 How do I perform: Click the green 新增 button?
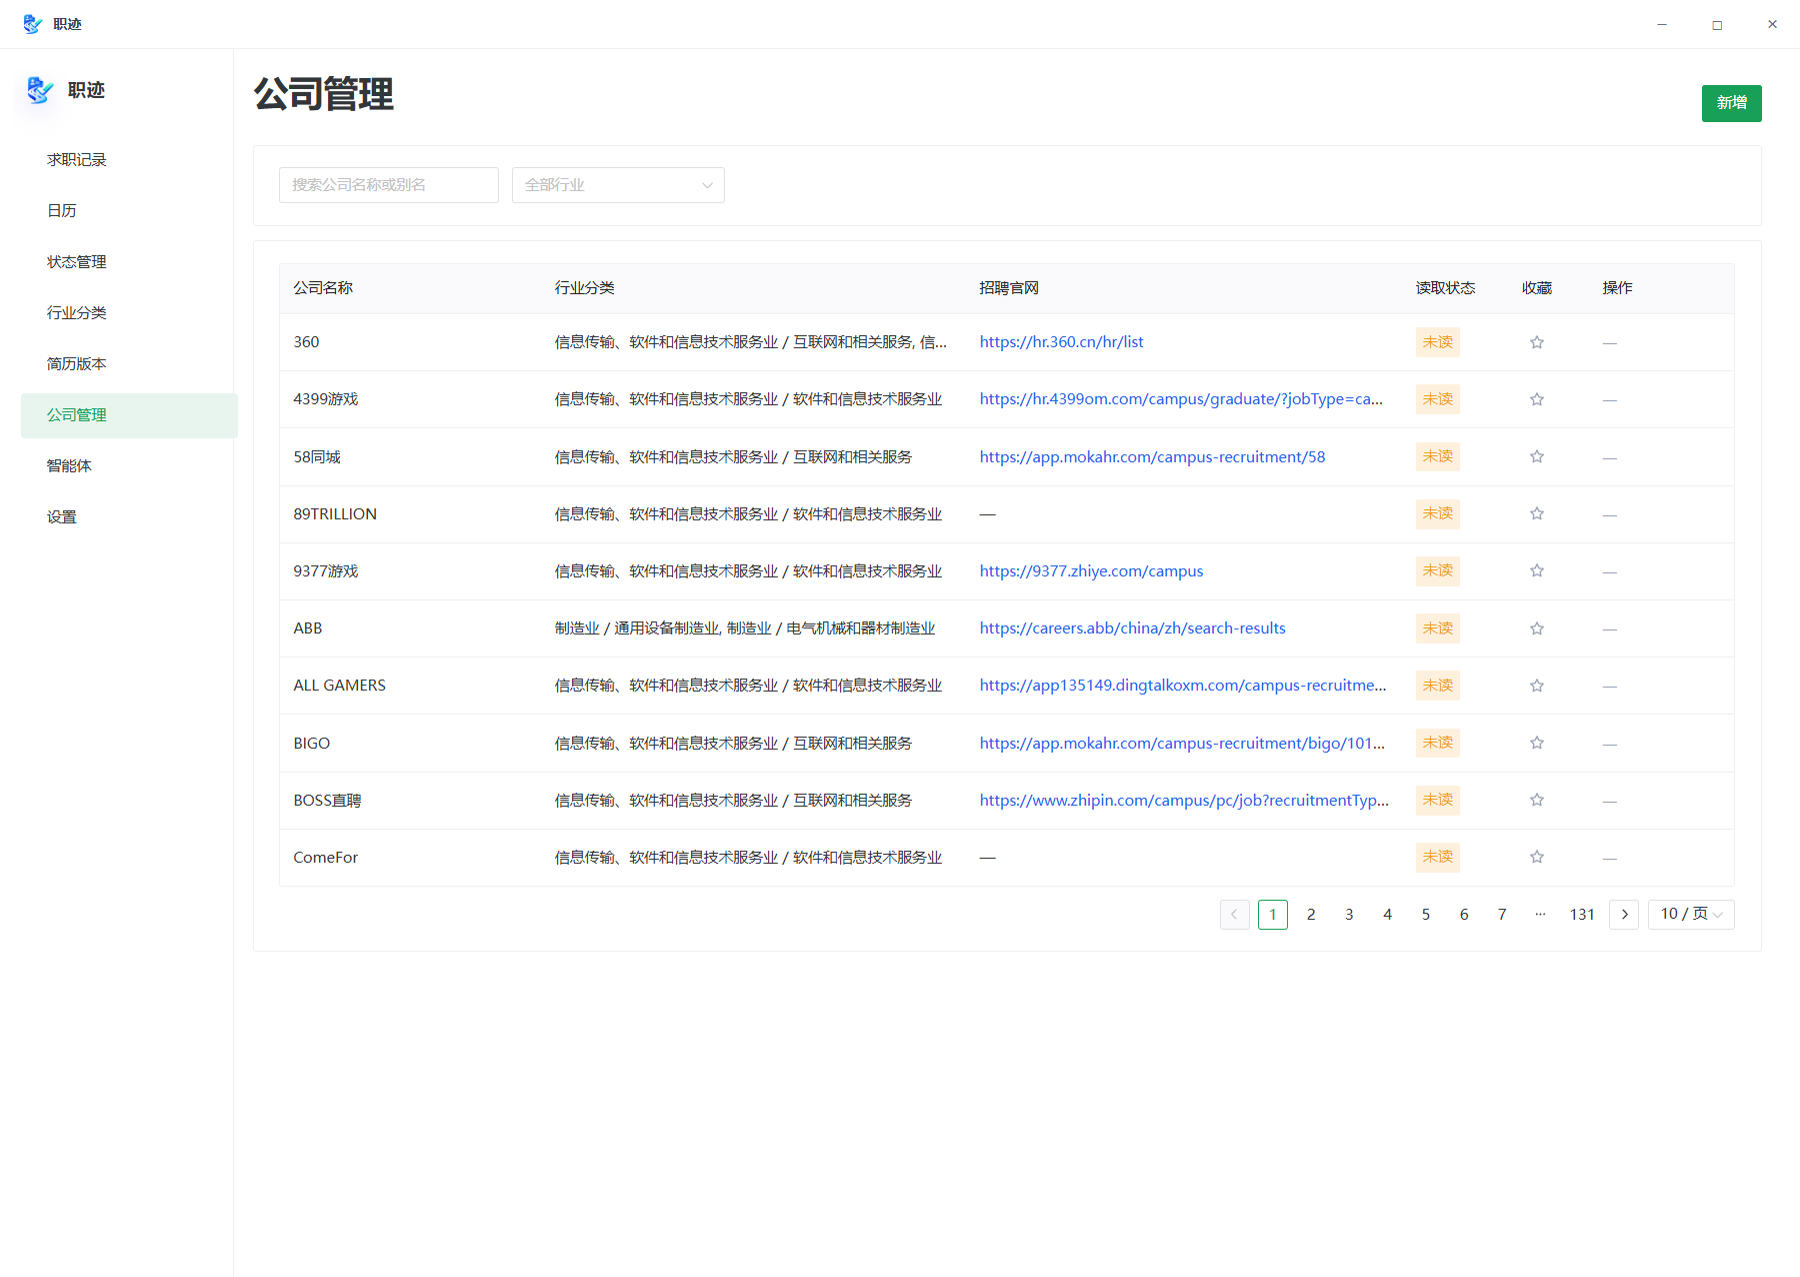pos(1731,103)
